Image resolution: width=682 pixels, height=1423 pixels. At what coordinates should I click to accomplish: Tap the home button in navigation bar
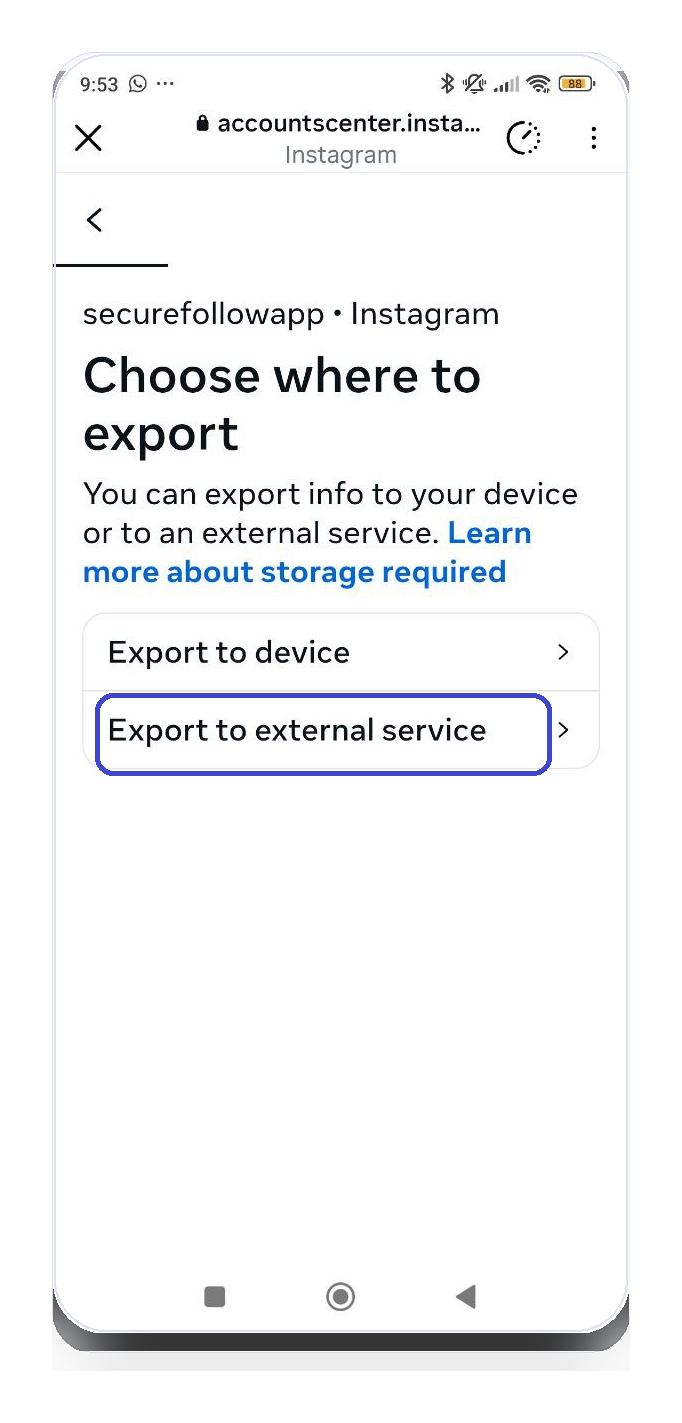(340, 1296)
